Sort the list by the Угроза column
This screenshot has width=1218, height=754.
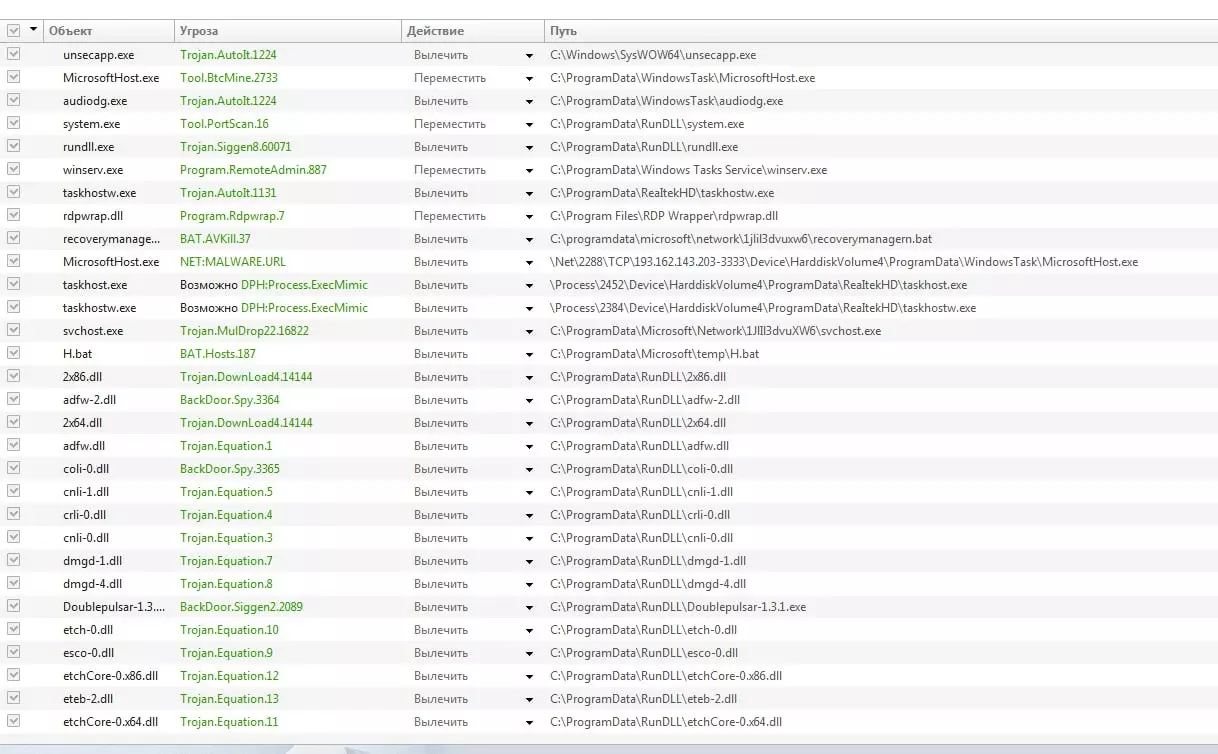tap(287, 31)
